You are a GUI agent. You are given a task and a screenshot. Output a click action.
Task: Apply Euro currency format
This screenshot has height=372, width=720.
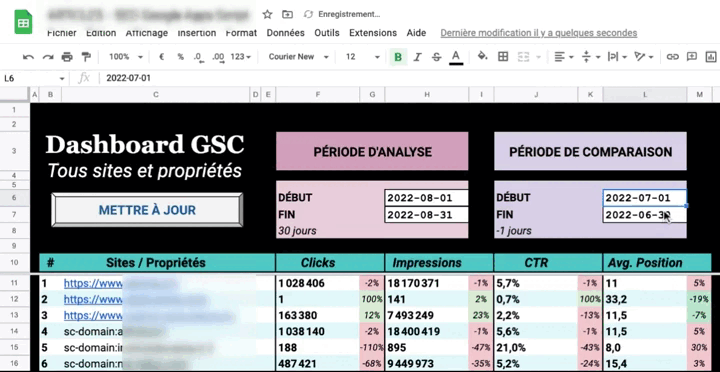pos(162,57)
